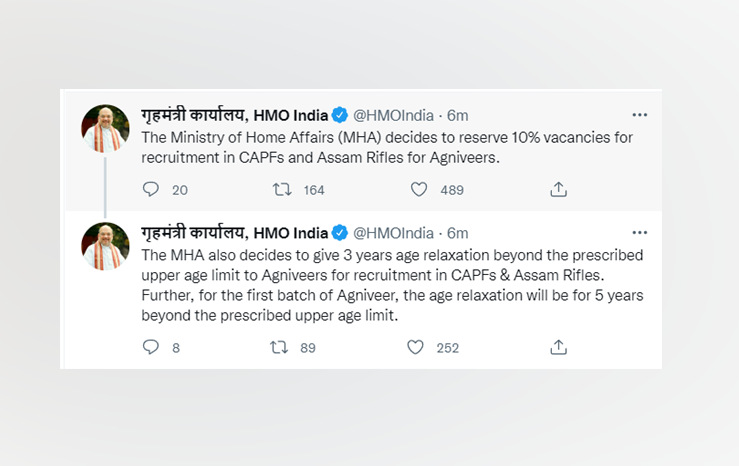Open HMO India display name in second tweet
The image size is (739, 466).
tap(235, 233)
